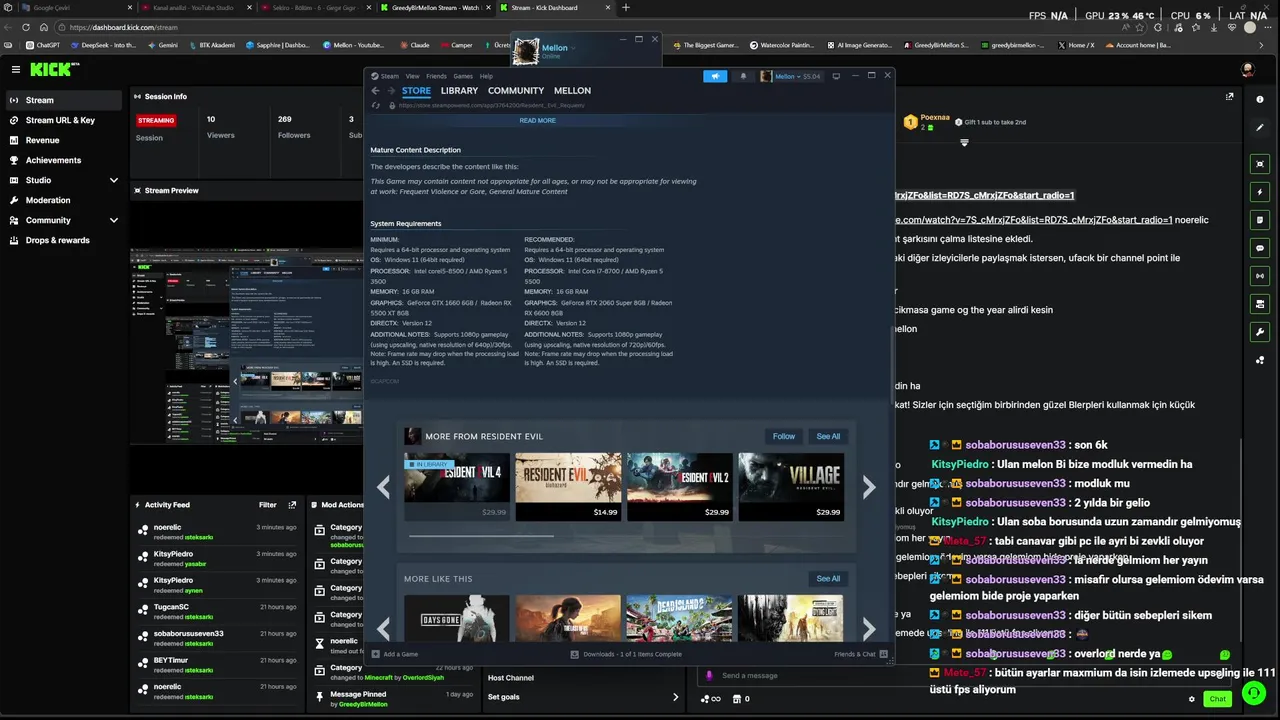The width and height of the screenshot is (1280, 720).
Task: Open Moderation in Kick sidebar
Action: click(x=63, y=200)
